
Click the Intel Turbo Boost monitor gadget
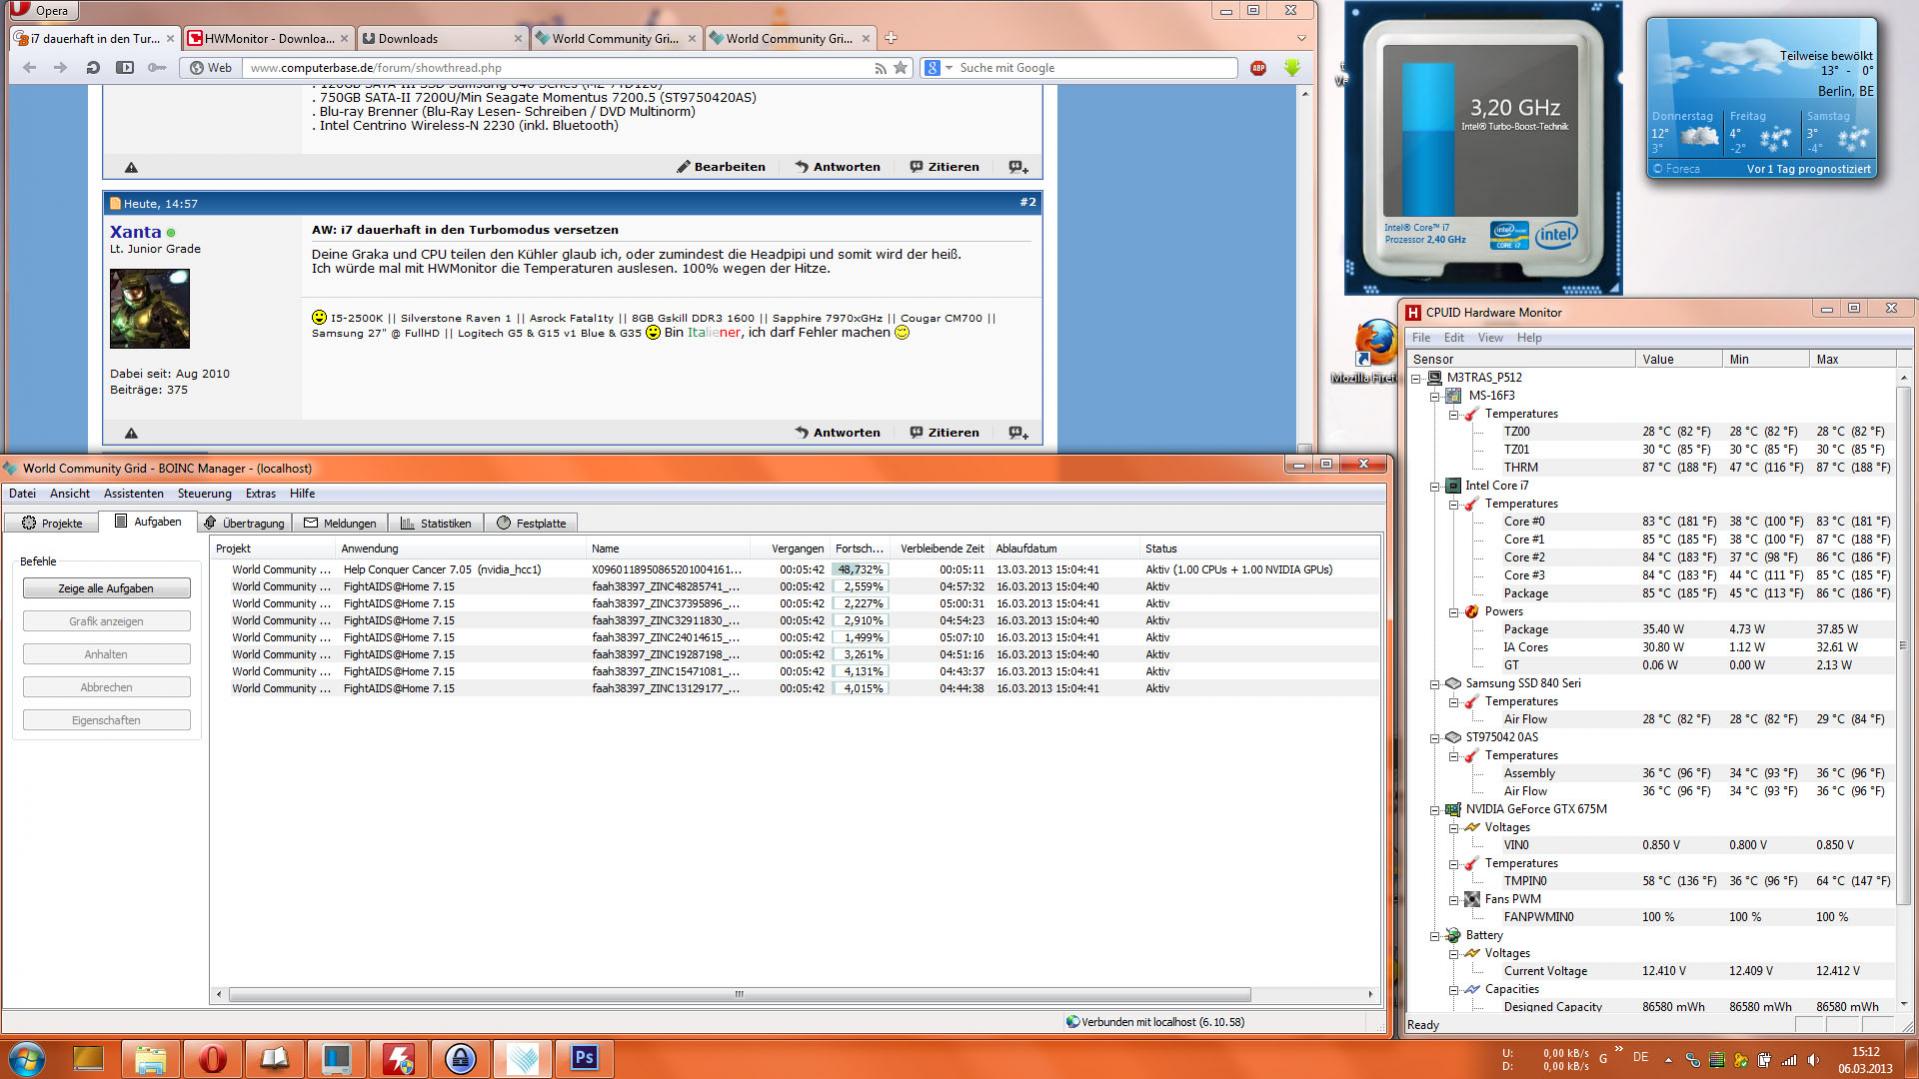pos(1483,148)
